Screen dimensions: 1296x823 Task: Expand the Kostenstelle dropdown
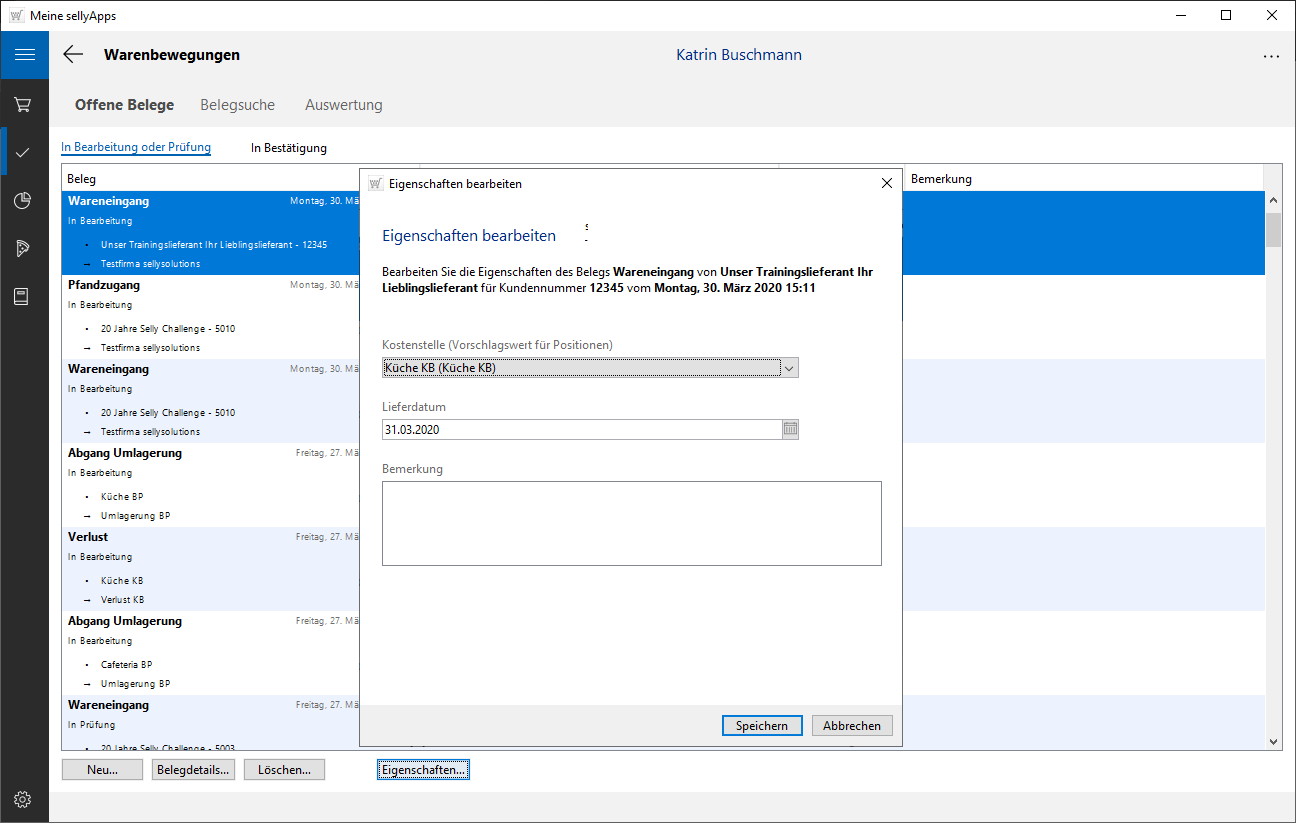789,368
